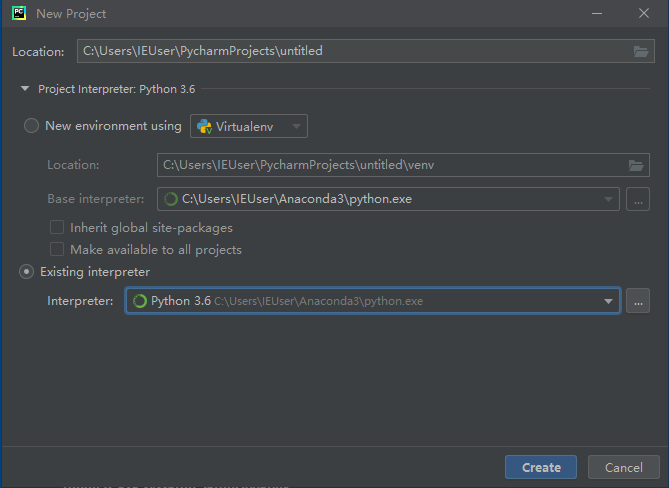Image resolution: width=669 pixels, height=488 pixels.
Task: Click the Virtualenv Python icon
Action: point(204,126)
